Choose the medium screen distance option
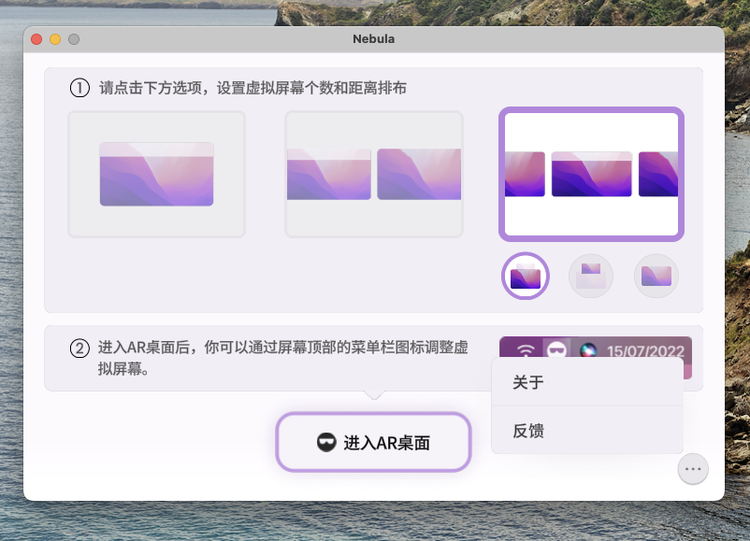750x541 pixels. pos(591,276)
